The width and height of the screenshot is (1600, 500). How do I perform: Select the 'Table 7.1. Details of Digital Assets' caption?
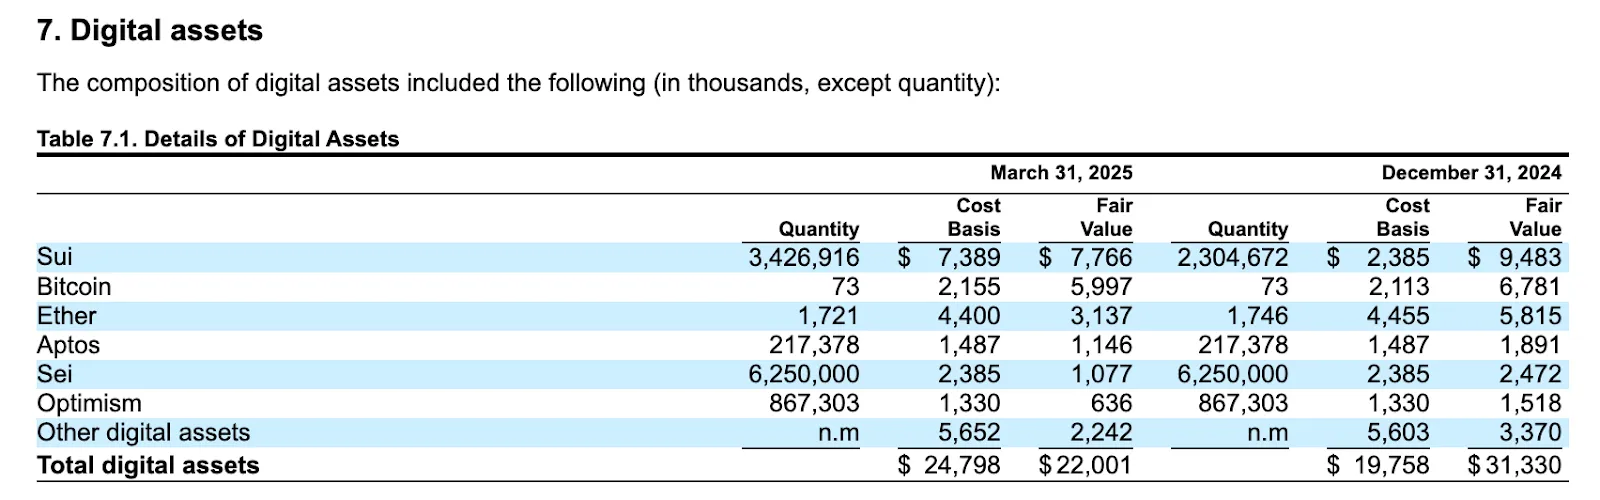pos(218,139)
